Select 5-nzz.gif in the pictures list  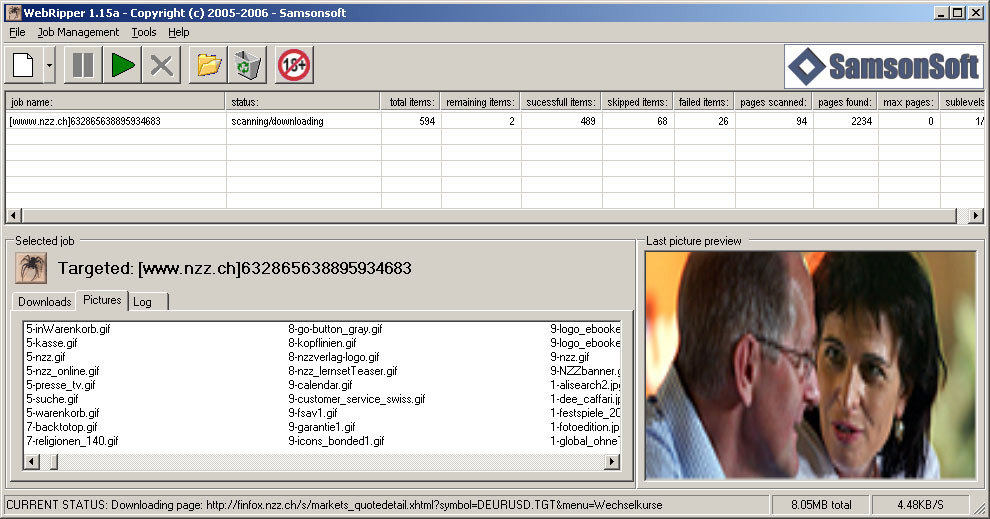pyautogui.click(x=46, y=357)
